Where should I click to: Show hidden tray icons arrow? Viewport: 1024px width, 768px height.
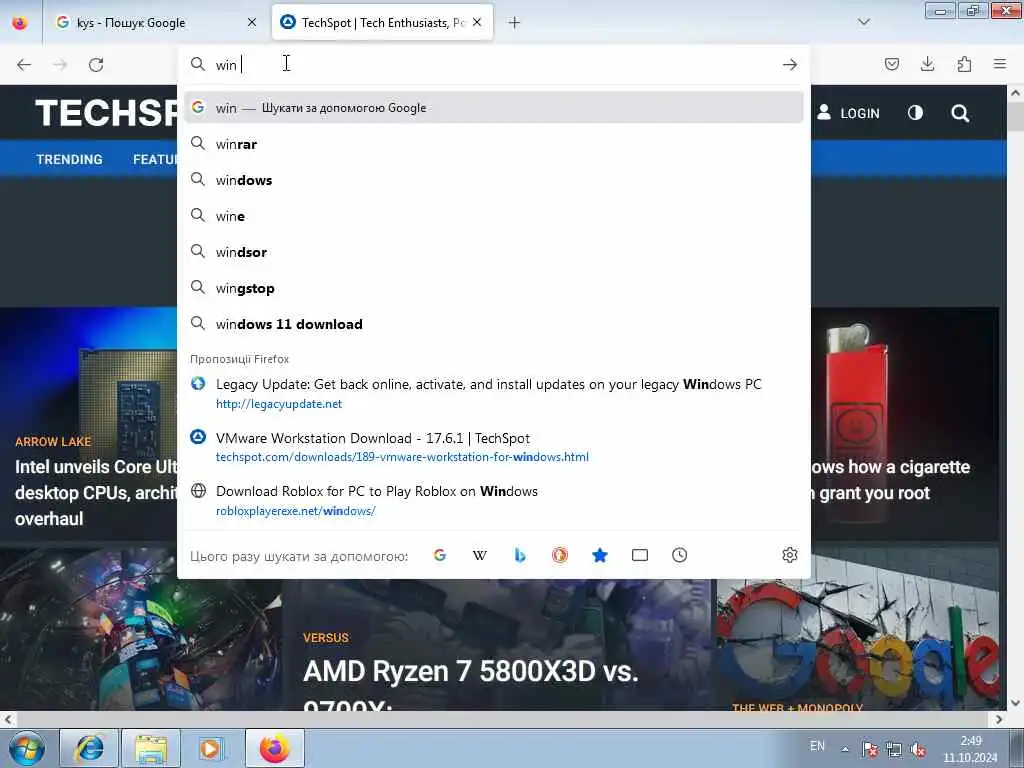[845, 749]
